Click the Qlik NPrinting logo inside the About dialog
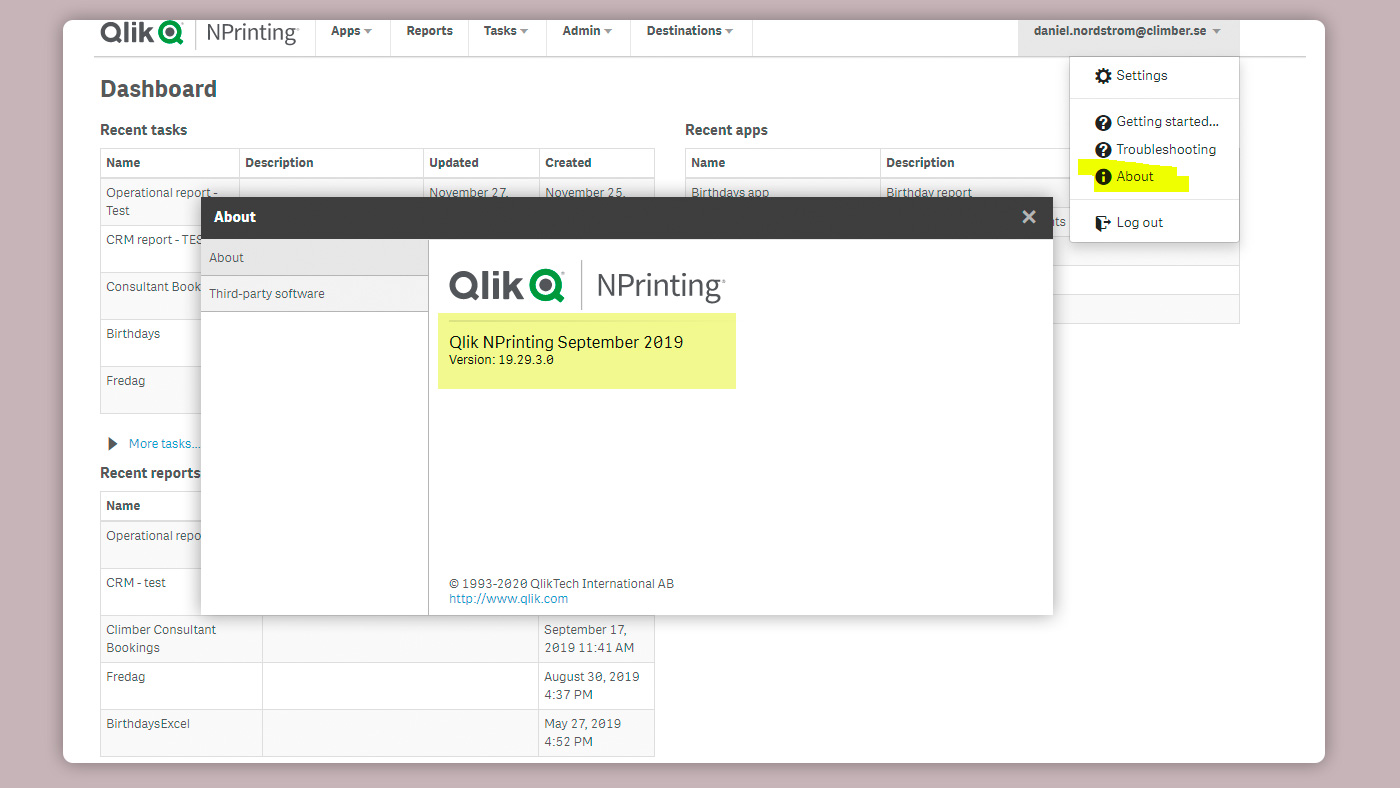The width and height of the screenshot is (1400, 788). pyautogui.click(x=587, y=286)
